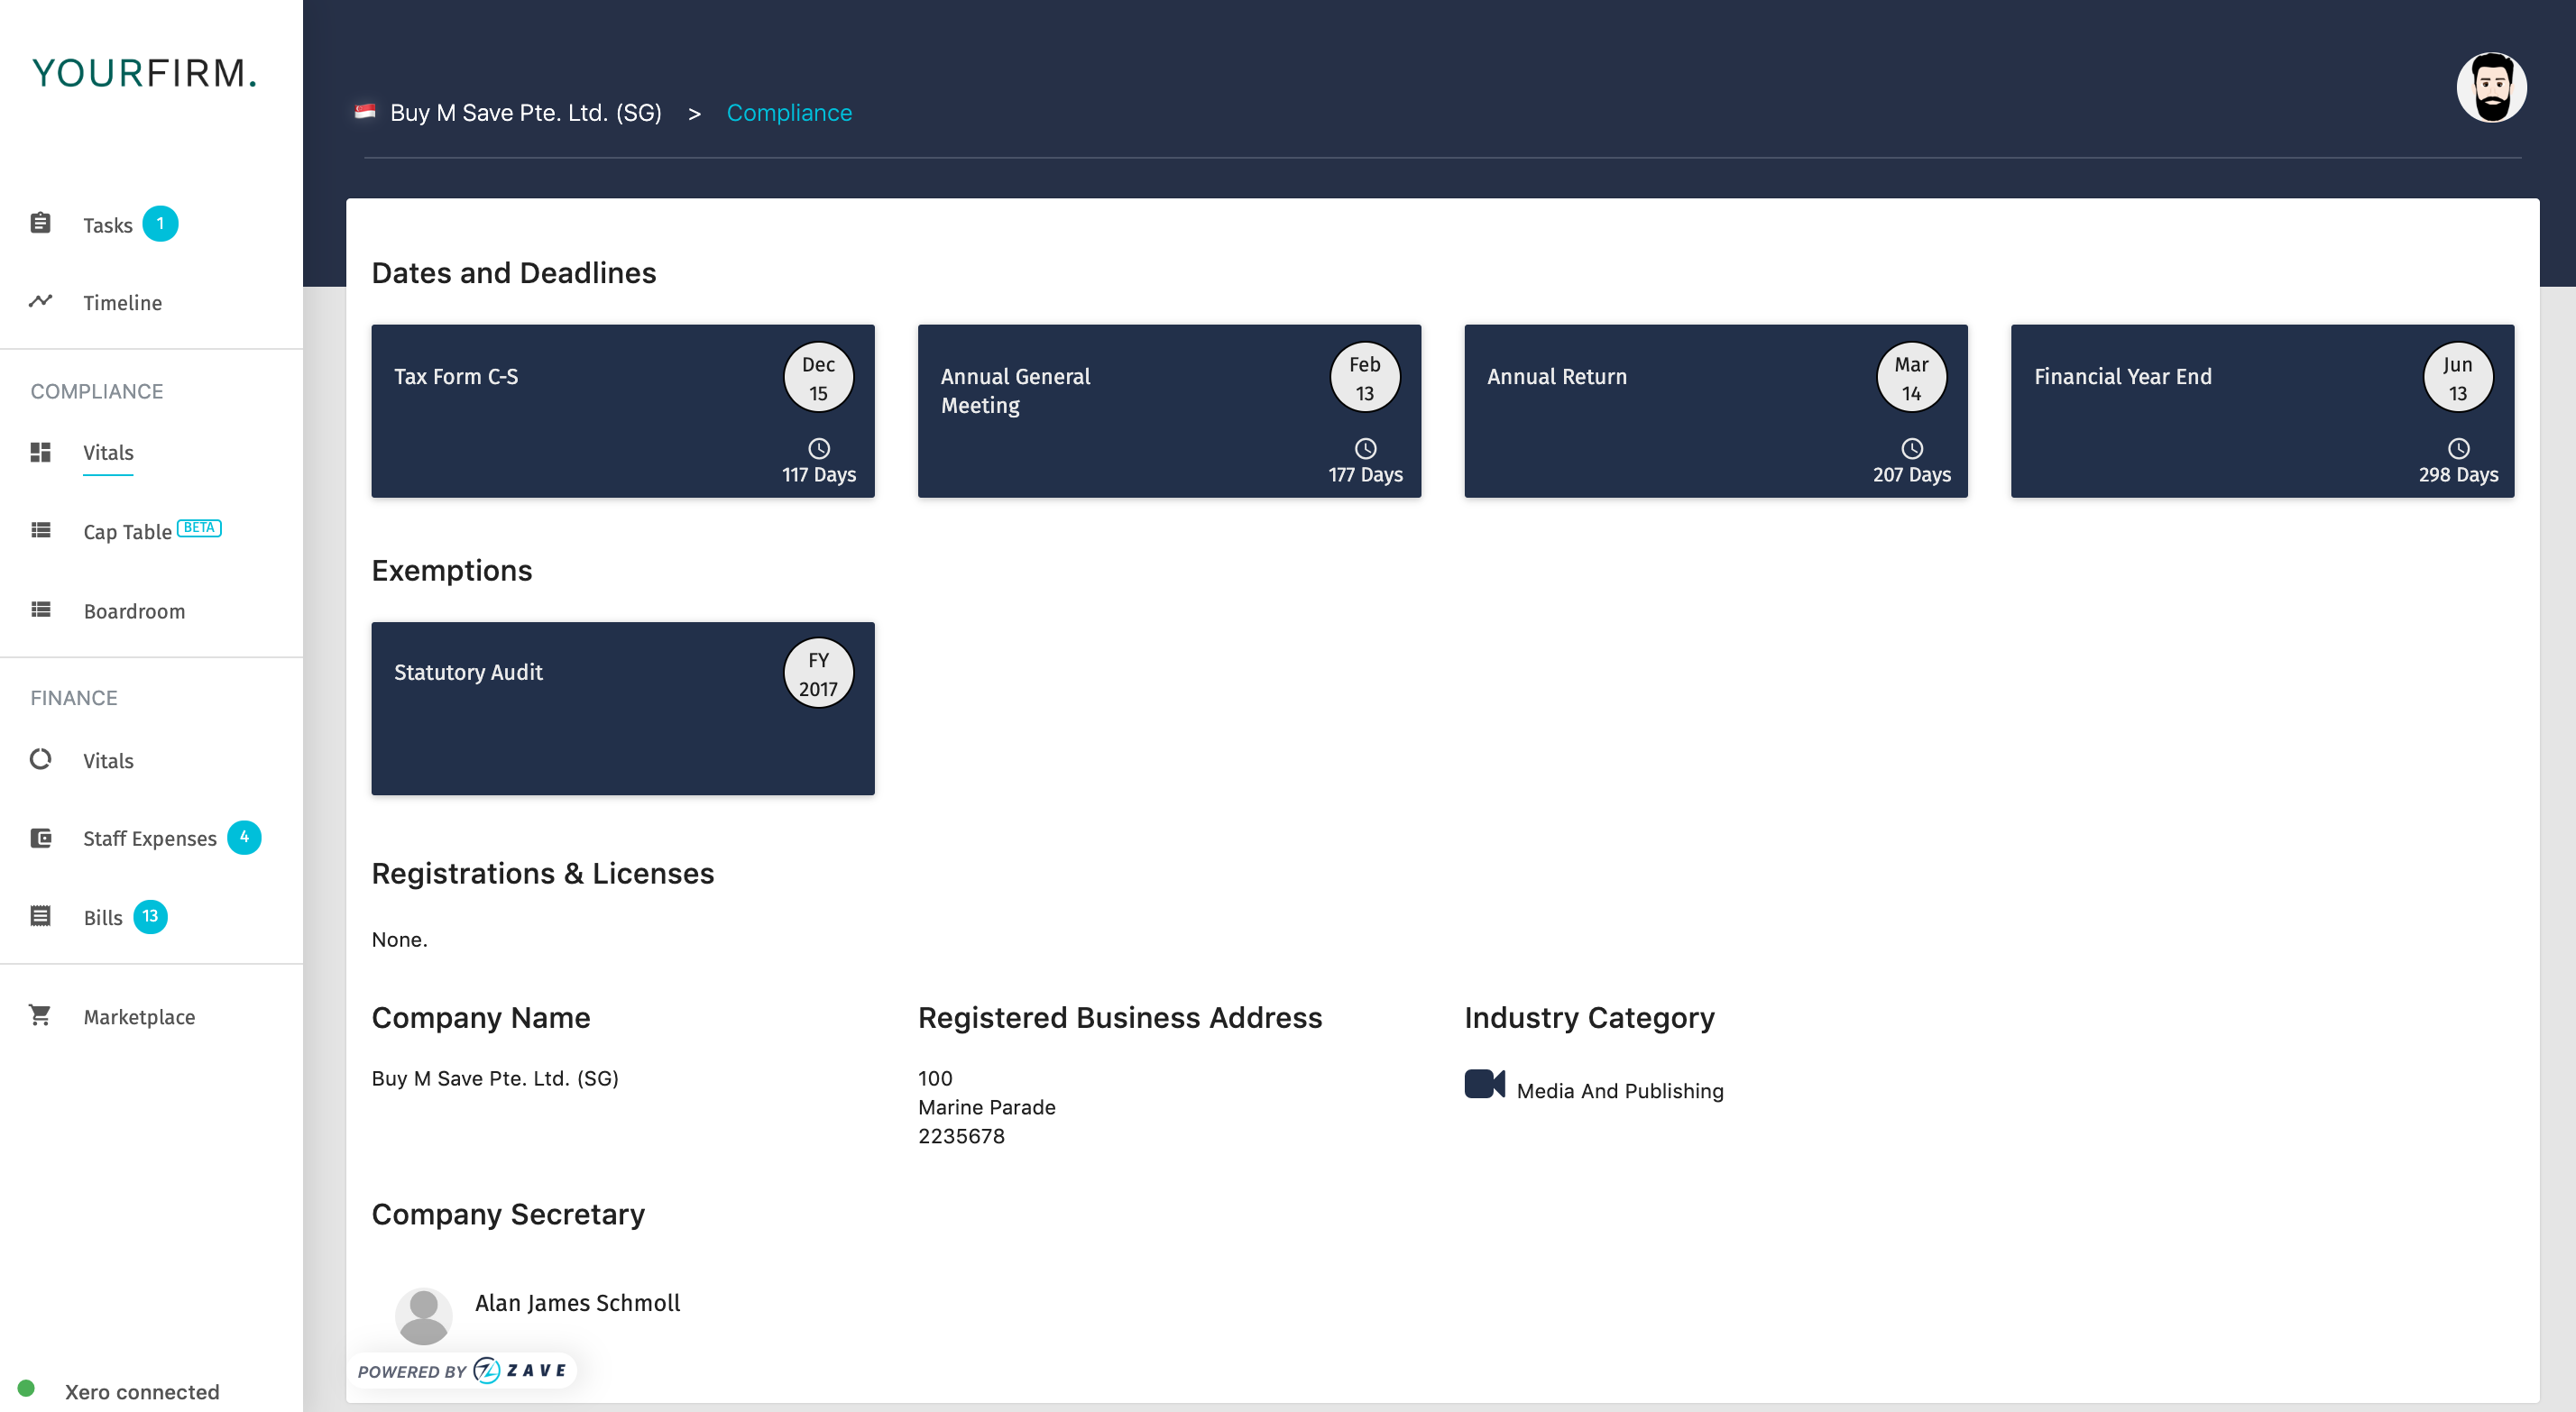Go to the Timeline page

[122, 303]
